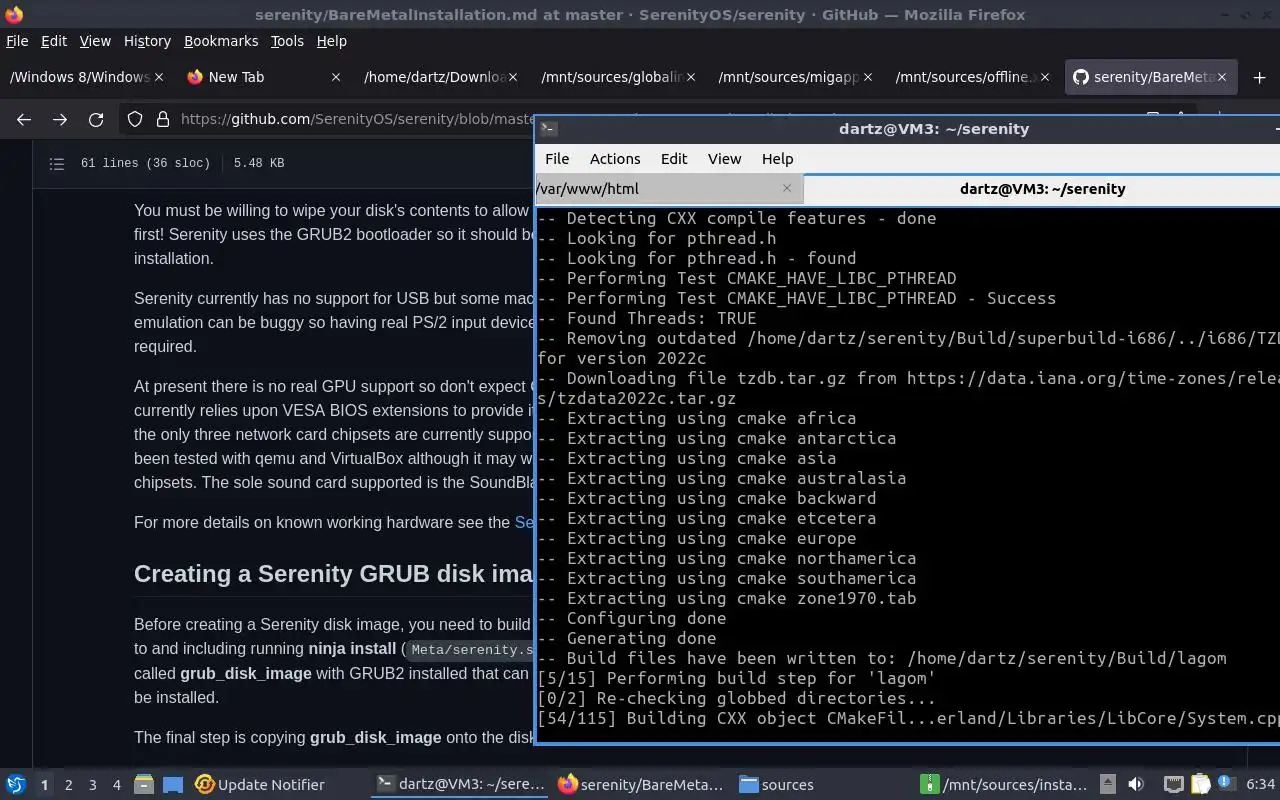This screenshot has width=1280, height=800.
Task: Open Update Notifier from the taskbar
Action: tap(260, 785)
